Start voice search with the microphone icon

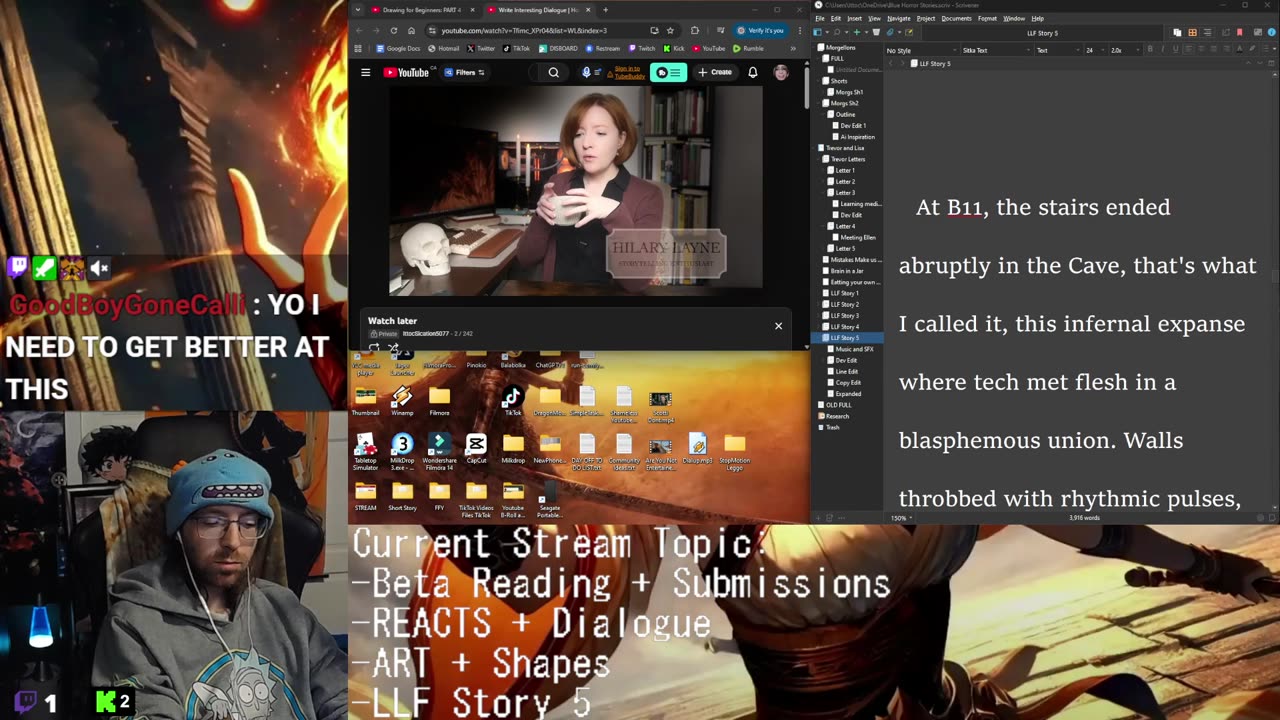[x=585, y=72]
